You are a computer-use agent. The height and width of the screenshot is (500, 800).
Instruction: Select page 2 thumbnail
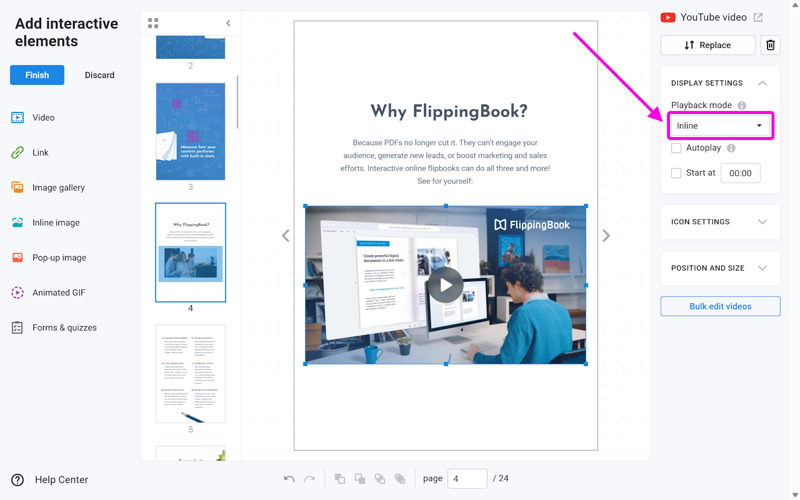tap(190, 47)
